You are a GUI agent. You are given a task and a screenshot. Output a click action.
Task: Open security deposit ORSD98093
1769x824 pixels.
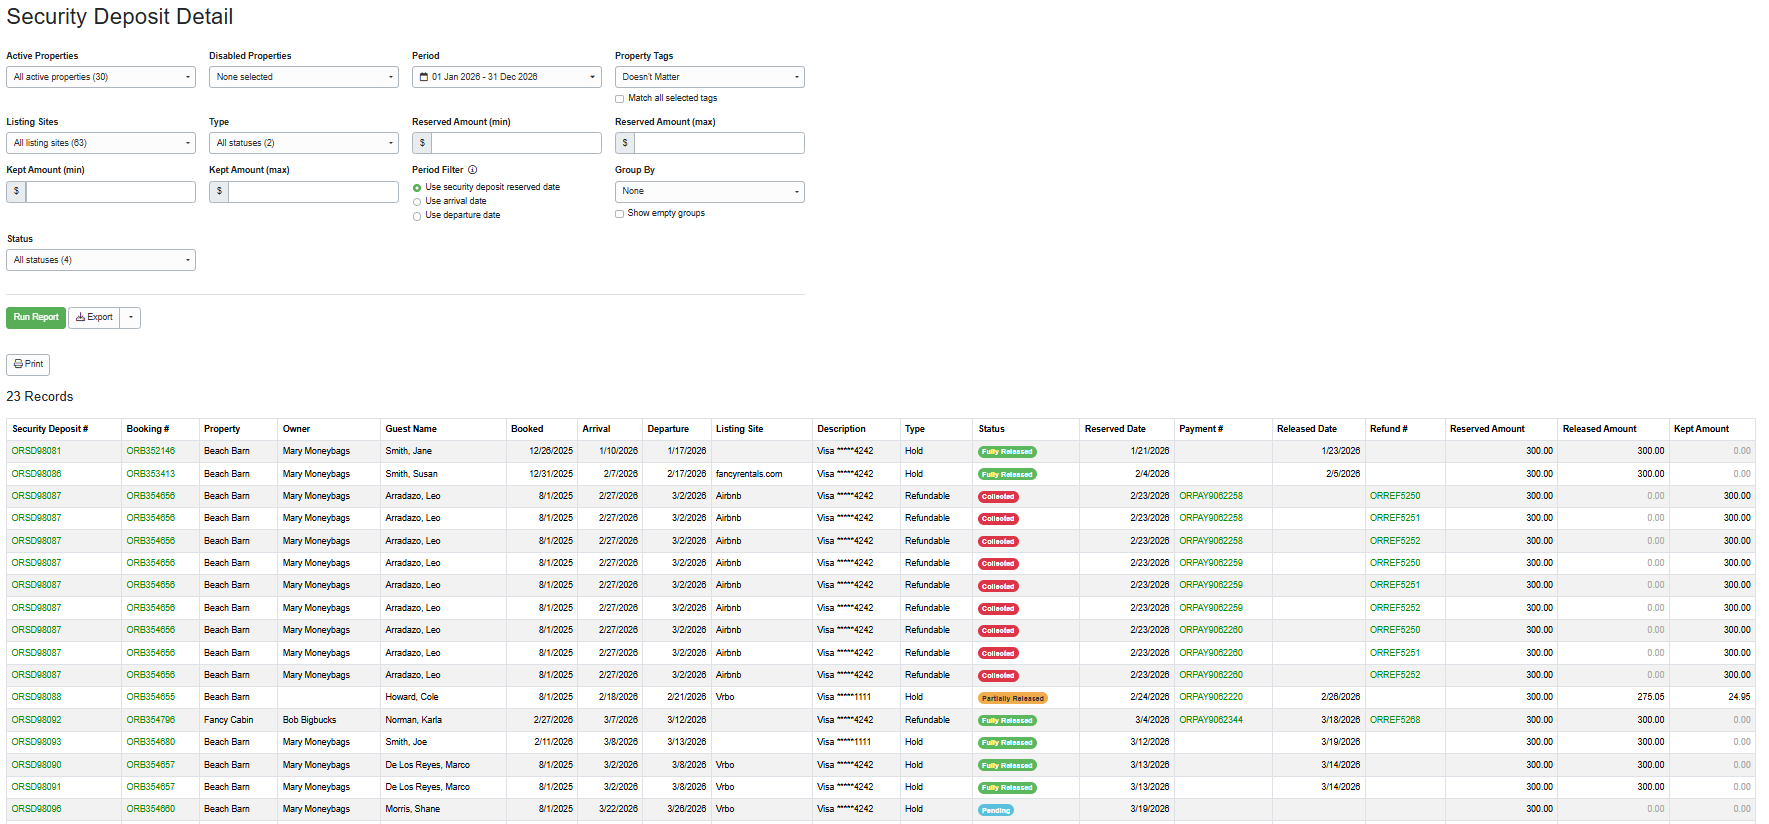36,742
